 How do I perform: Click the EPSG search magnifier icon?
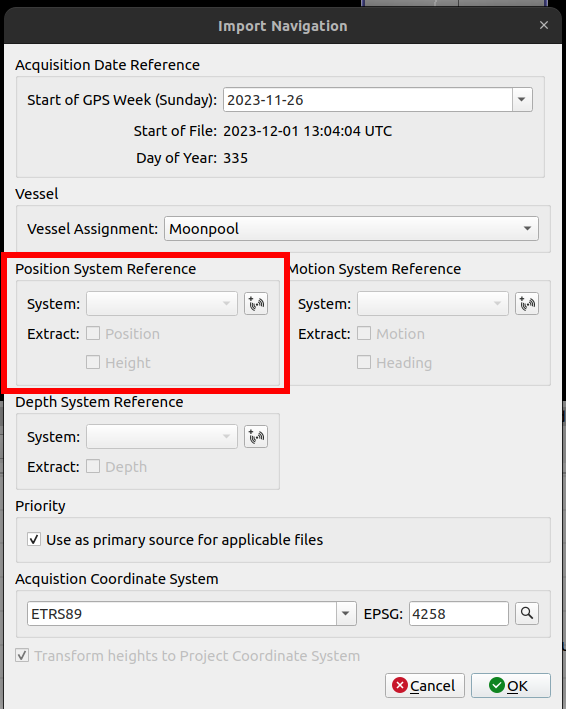pos(527,613)
